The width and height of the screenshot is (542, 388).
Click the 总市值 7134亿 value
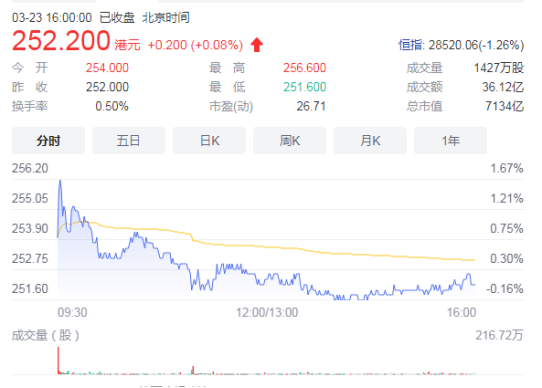pyautogui.click(x=504, y=106)
